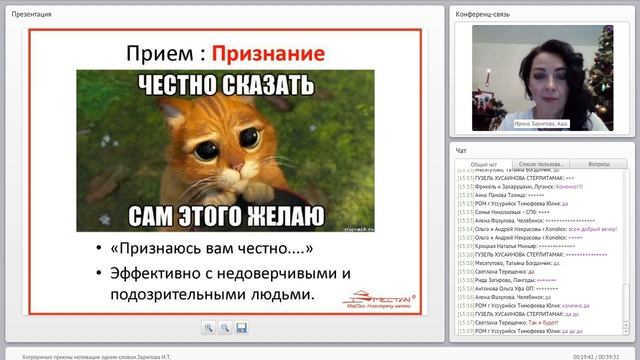Click the bullet 'Эффективно с недоверчивыми и'
The height and width of the screenshot is (360, 640).
pos(230,273)
